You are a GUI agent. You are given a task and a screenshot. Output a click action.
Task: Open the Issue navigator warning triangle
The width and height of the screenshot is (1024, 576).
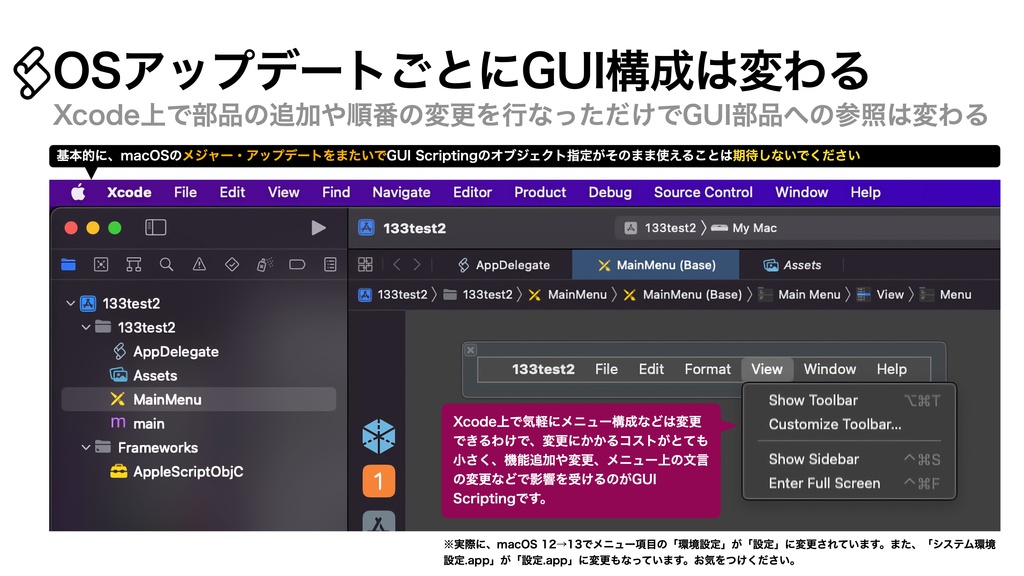coord(201,263)
